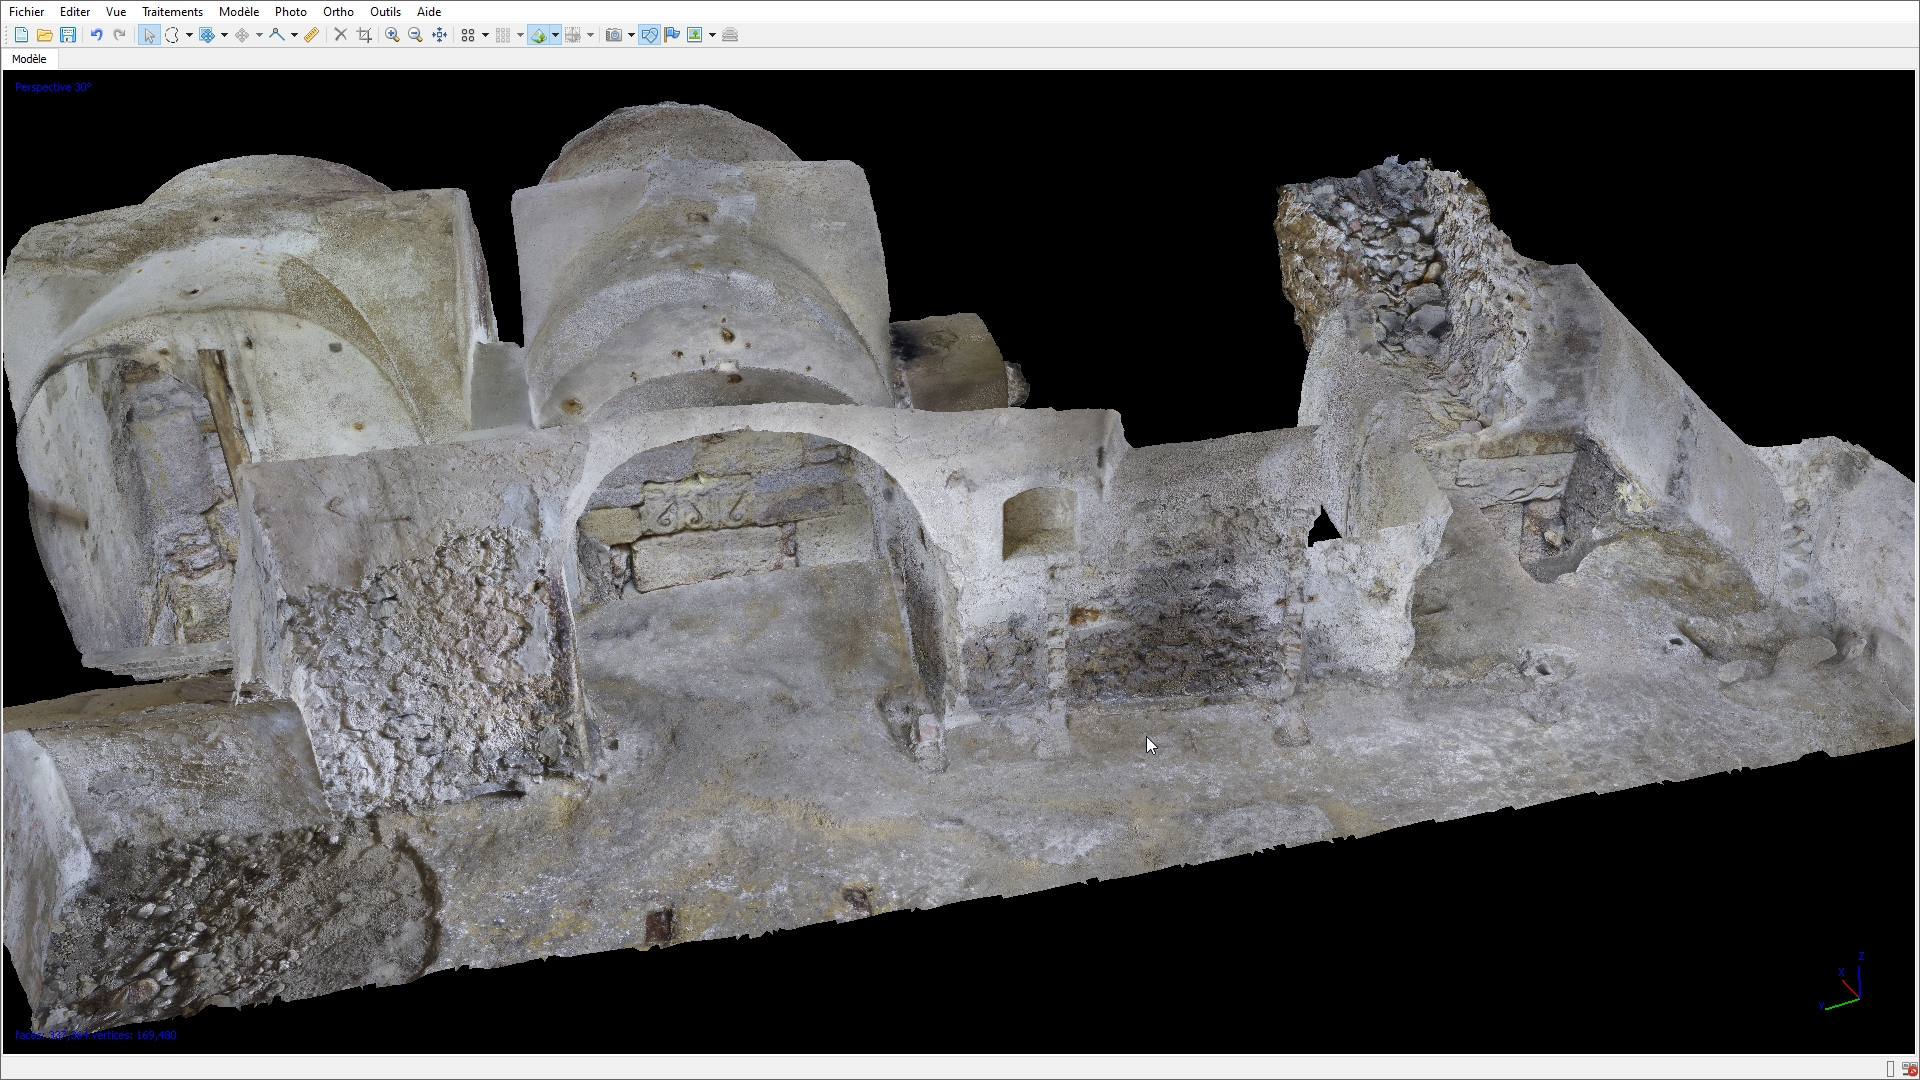1920x1080 pixels.
Task: Expand the camera capture dropdown arrow
Action: tap(631, 35)
